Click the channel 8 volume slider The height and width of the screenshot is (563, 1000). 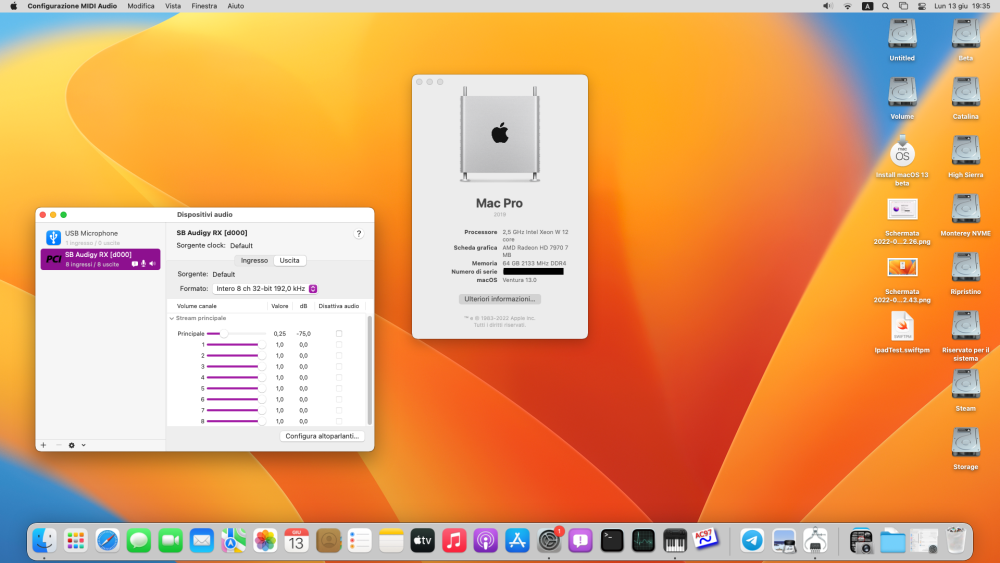[236, 421]
